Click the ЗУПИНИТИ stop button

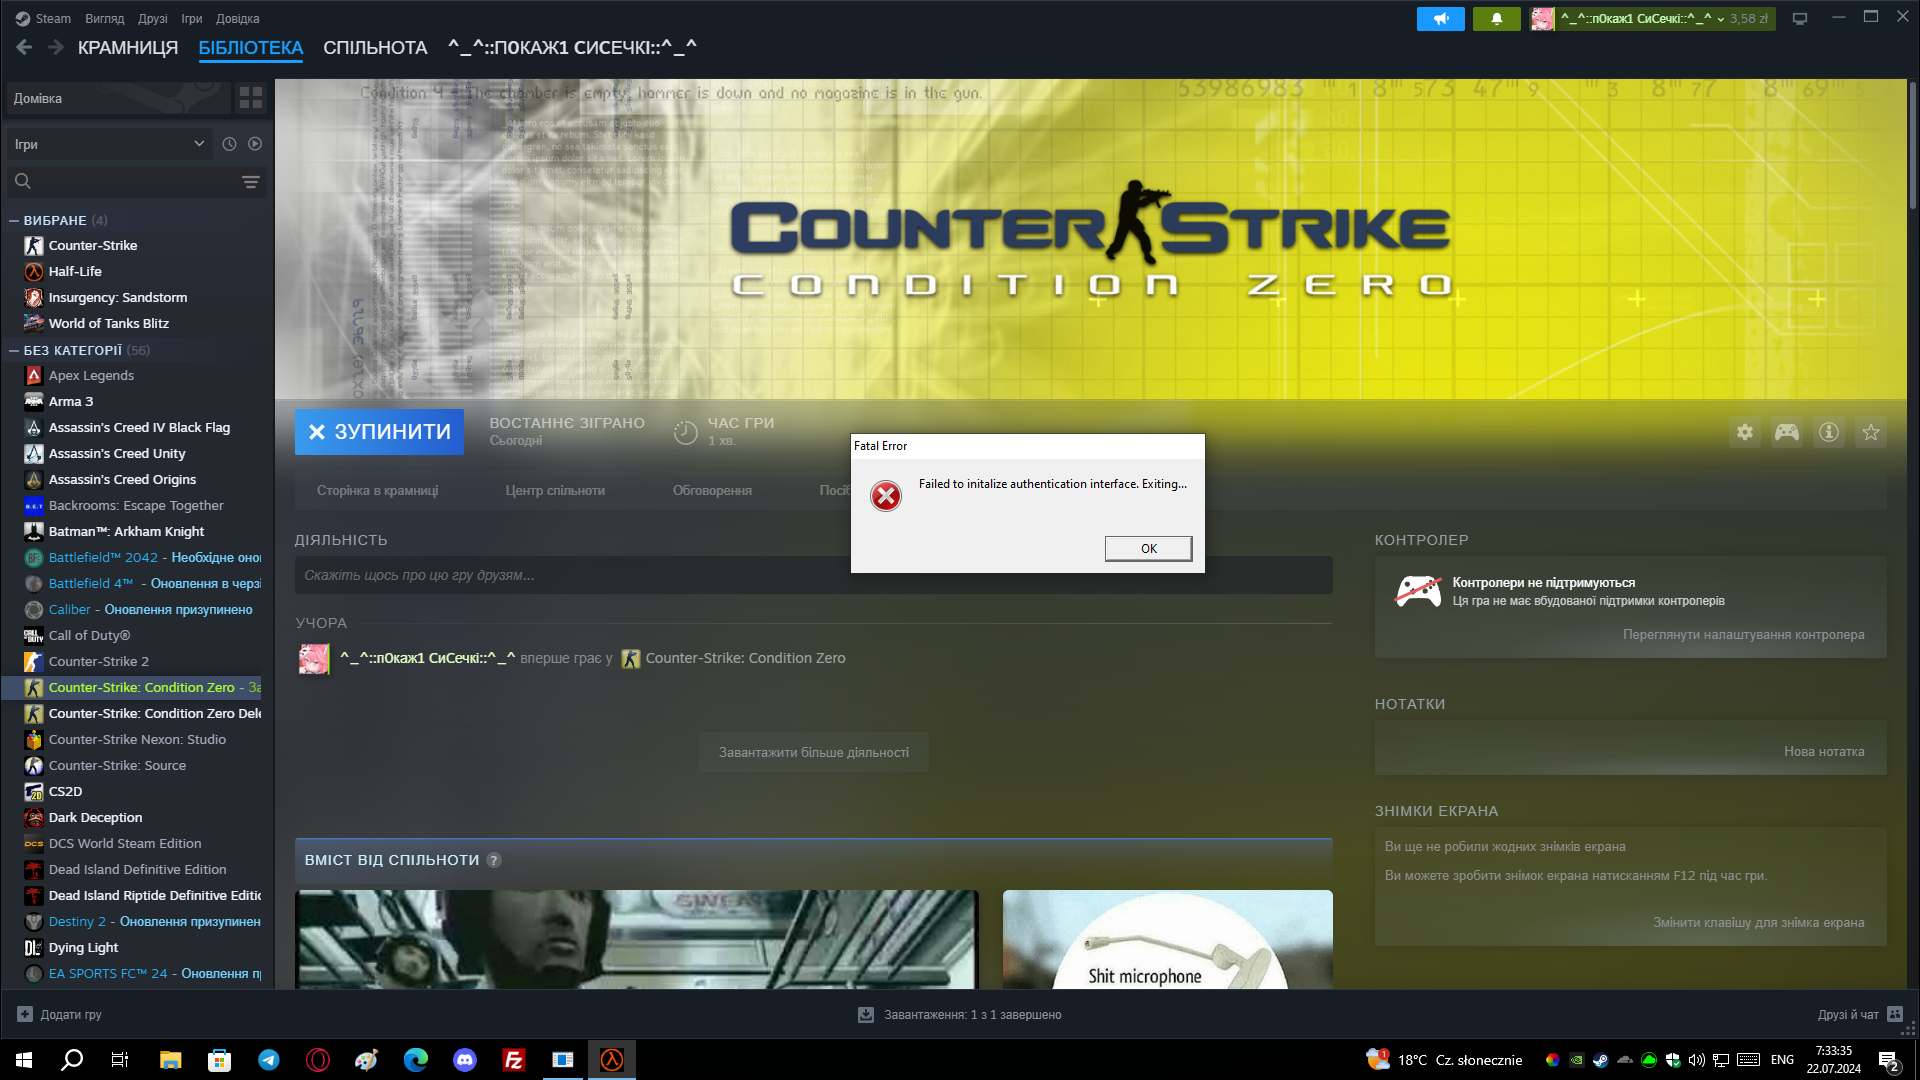[x=379, y=432]
